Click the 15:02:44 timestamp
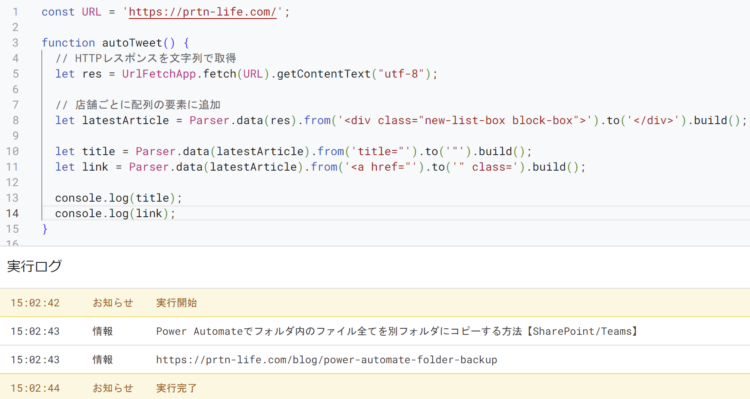The height and width of the screenshot is (399, 750). coord(35,388)
